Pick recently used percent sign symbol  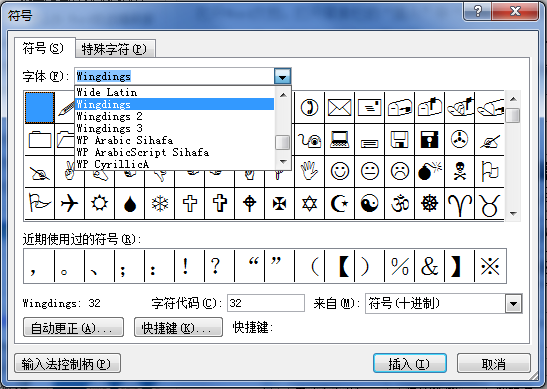(399, 266)
